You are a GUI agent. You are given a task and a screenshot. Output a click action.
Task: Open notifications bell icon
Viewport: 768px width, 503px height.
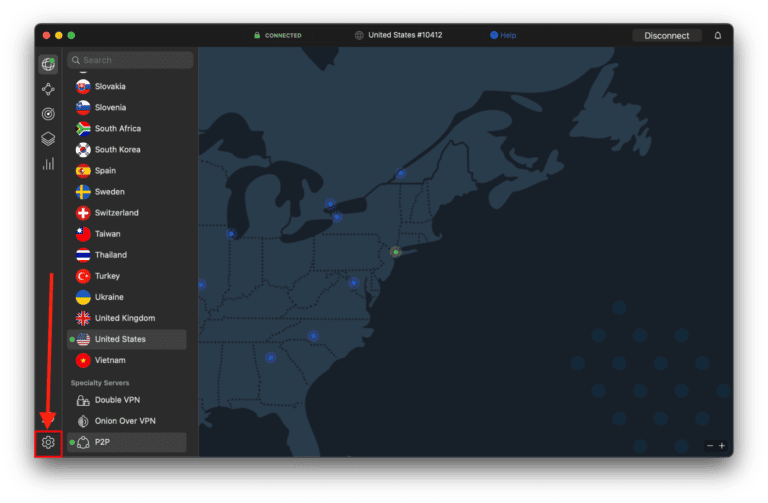717,36
